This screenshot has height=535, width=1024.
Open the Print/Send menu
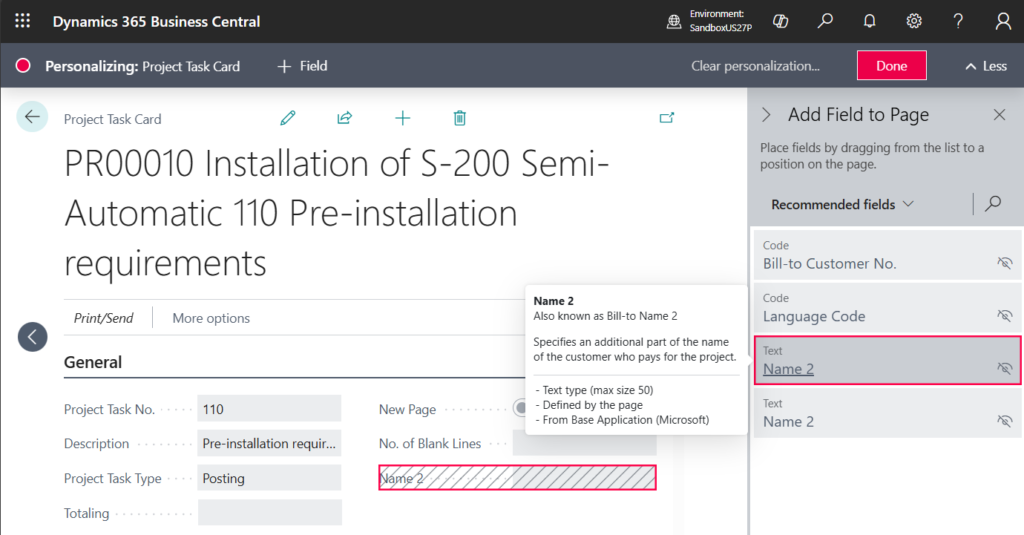point(103,318)
